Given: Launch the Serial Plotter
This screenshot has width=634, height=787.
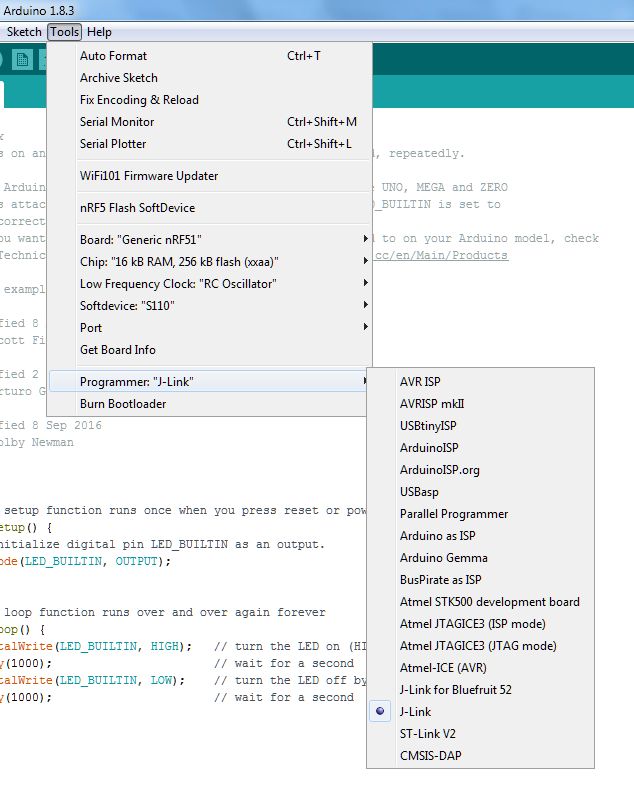Looking at the screenshot, I should tap(210, 144).
